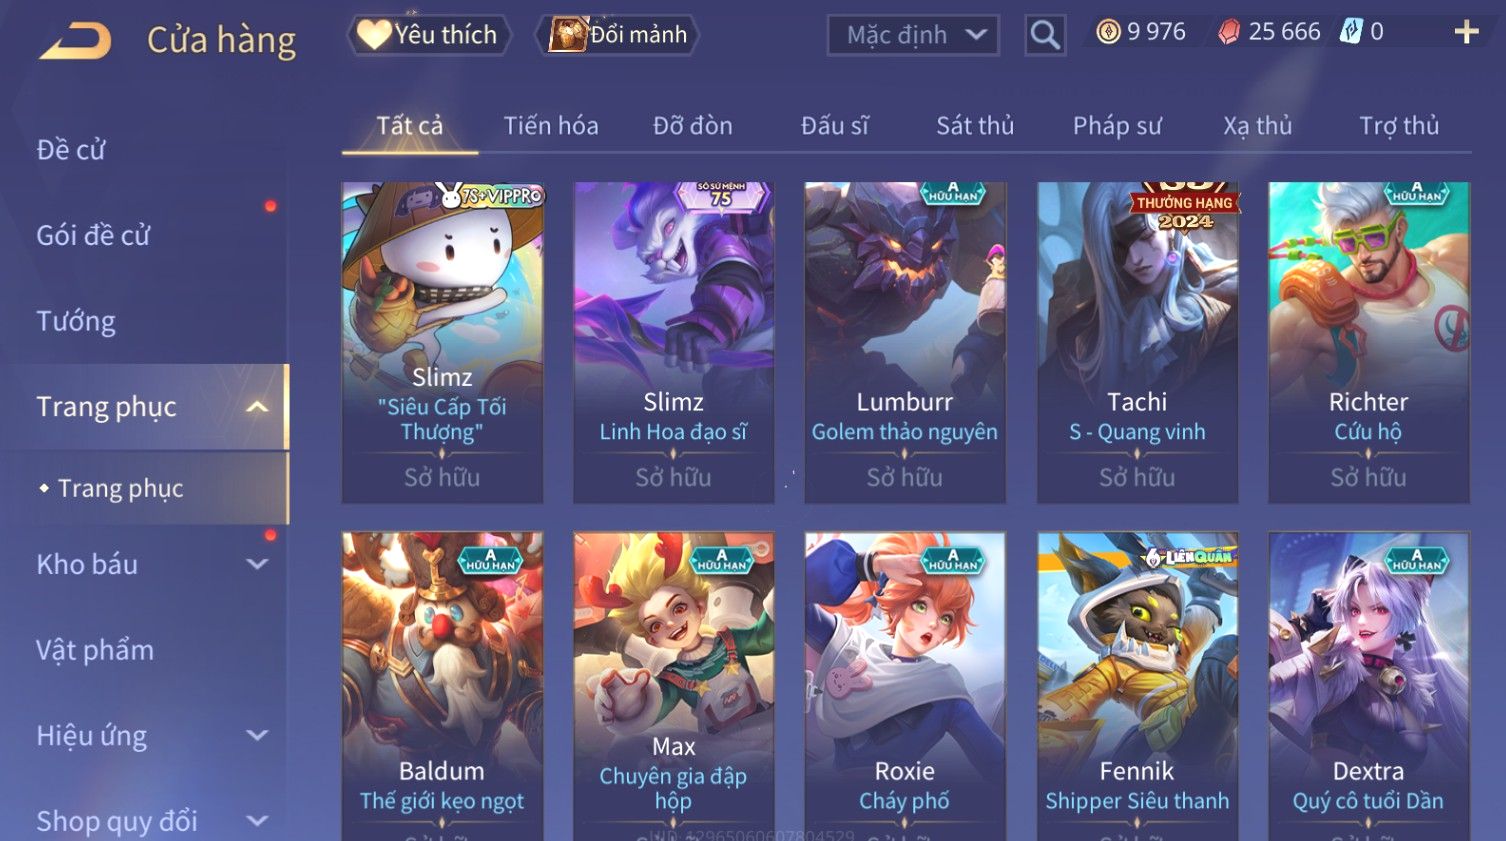Go to Gói đề cử menu
This screenshot has width=1506, height=841.
click(x=93, y=236)
